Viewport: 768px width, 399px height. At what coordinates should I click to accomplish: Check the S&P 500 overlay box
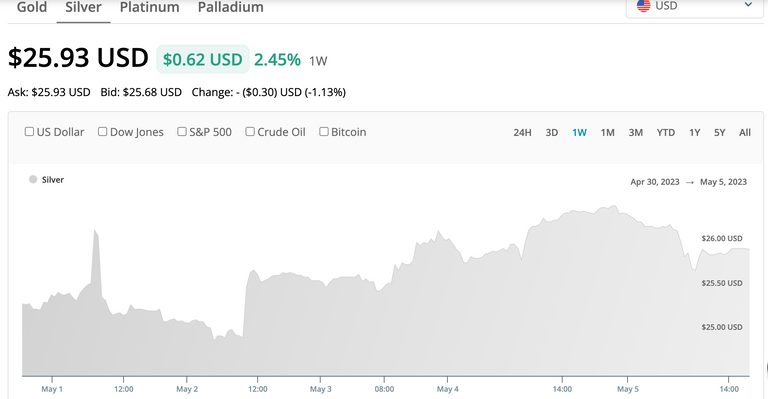tap(182, 132)
